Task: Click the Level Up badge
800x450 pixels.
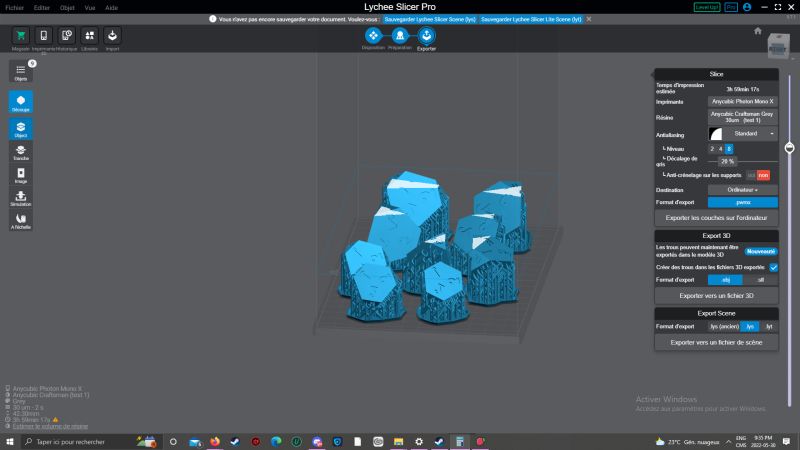Action: 707,7
